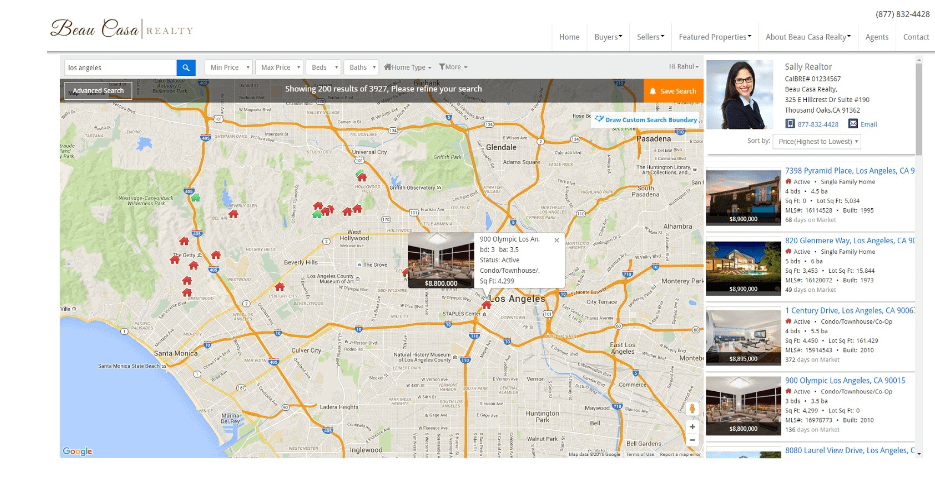Click the Street View pegman icon
Image resolution: width=935 pixels, height=481 pixels.
tap(692, 409)
